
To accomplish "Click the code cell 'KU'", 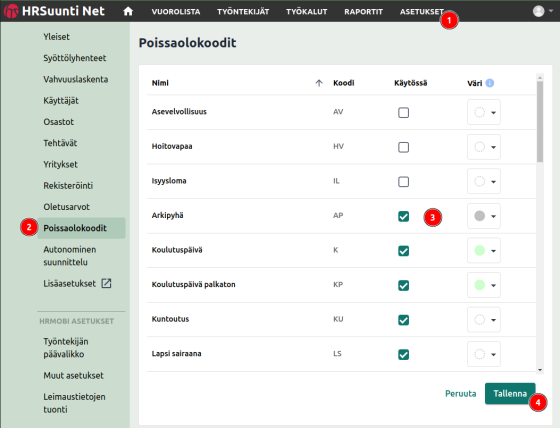I will [x=338, y=319].
